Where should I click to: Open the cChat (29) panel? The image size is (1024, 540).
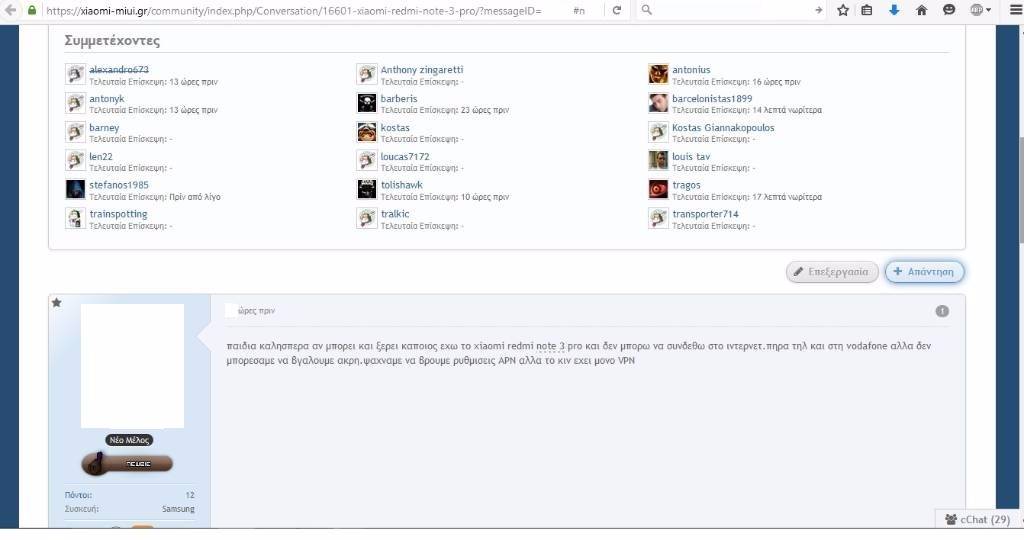(979, 519)
